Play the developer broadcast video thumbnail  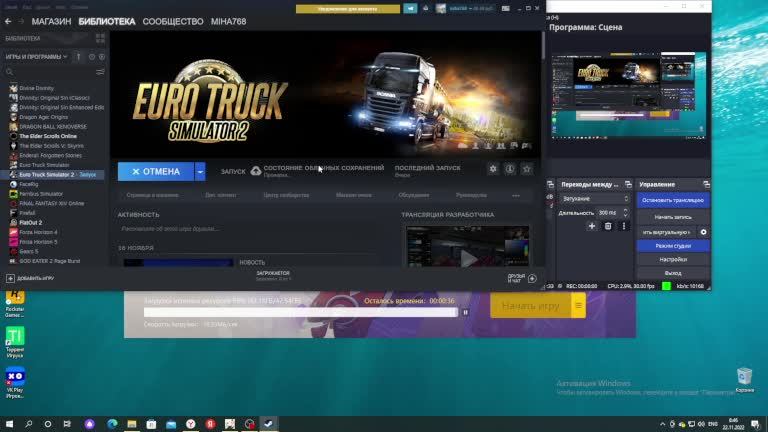(468, 246)
